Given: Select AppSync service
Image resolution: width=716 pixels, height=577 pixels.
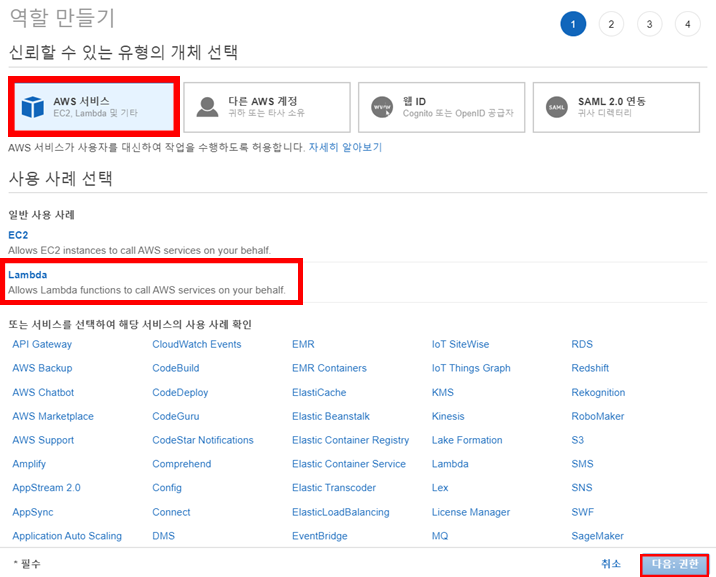Looking at the screenshot, I should coord(33,512).
